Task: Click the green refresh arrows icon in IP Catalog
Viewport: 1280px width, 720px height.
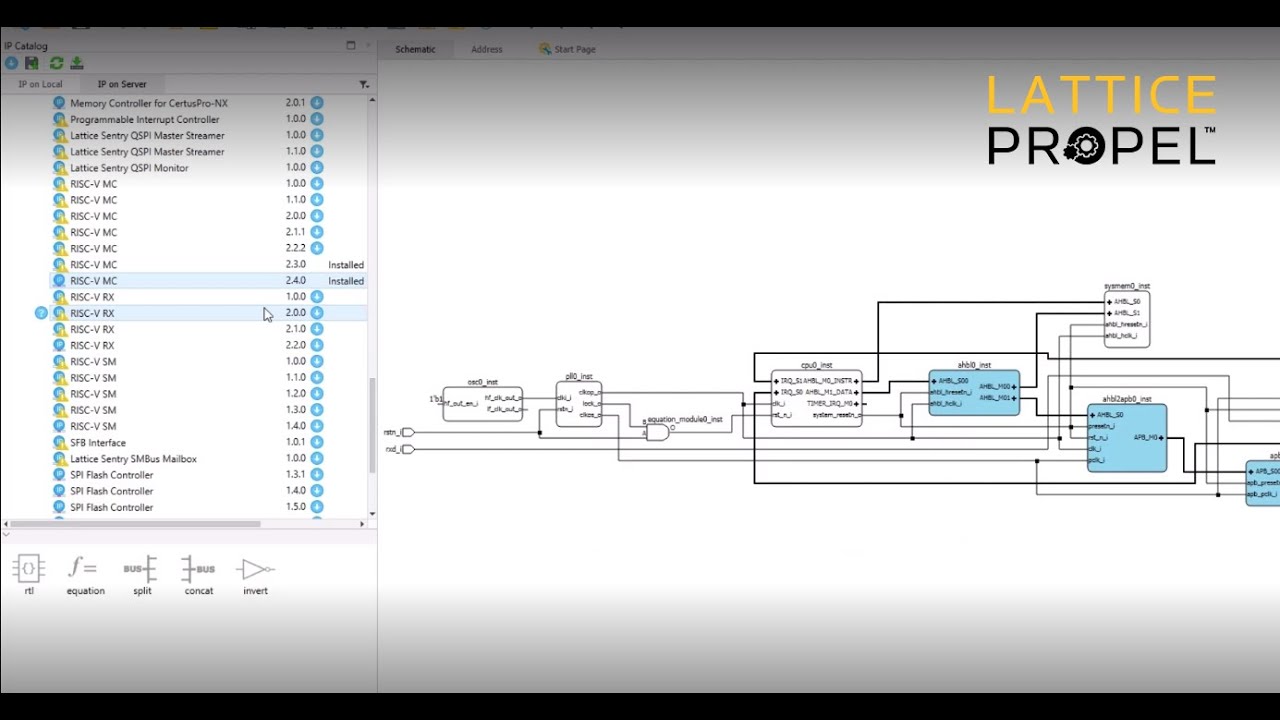Action: [x=57, y=63]
